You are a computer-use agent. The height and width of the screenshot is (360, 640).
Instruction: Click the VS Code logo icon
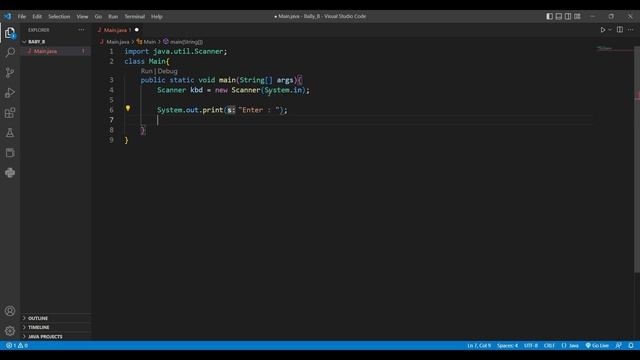point(8,16)
